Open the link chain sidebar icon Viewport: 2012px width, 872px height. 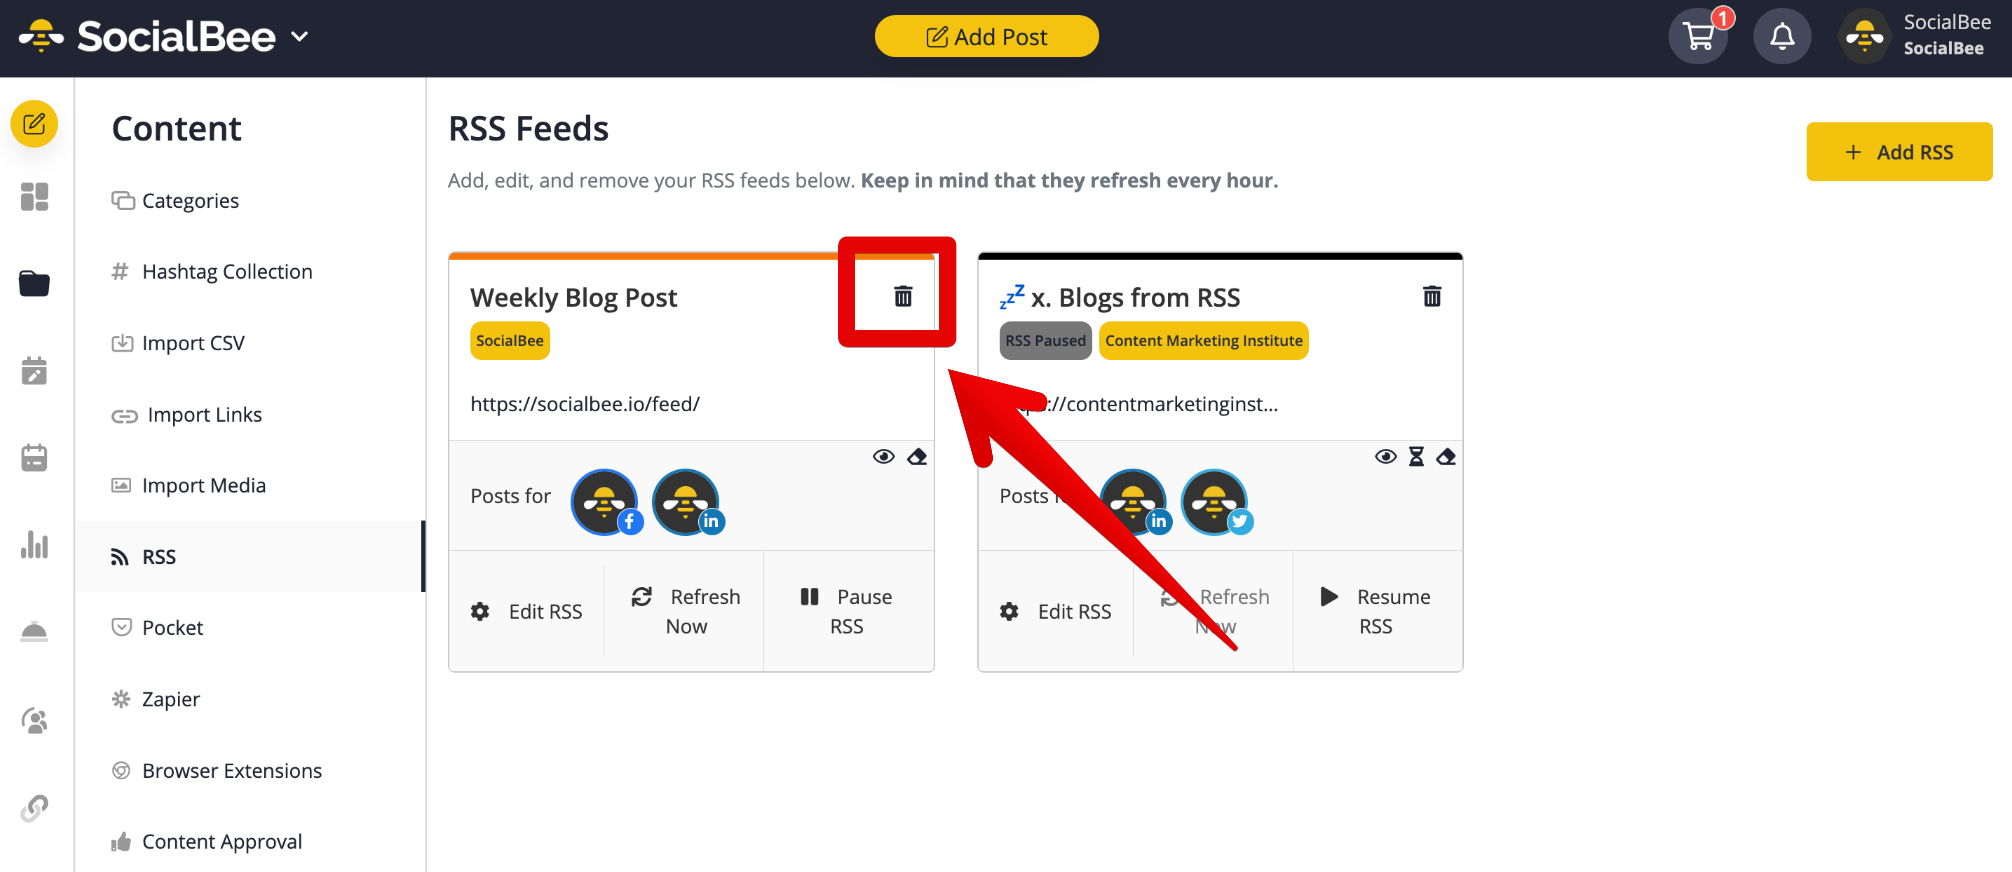coord(34,808)
